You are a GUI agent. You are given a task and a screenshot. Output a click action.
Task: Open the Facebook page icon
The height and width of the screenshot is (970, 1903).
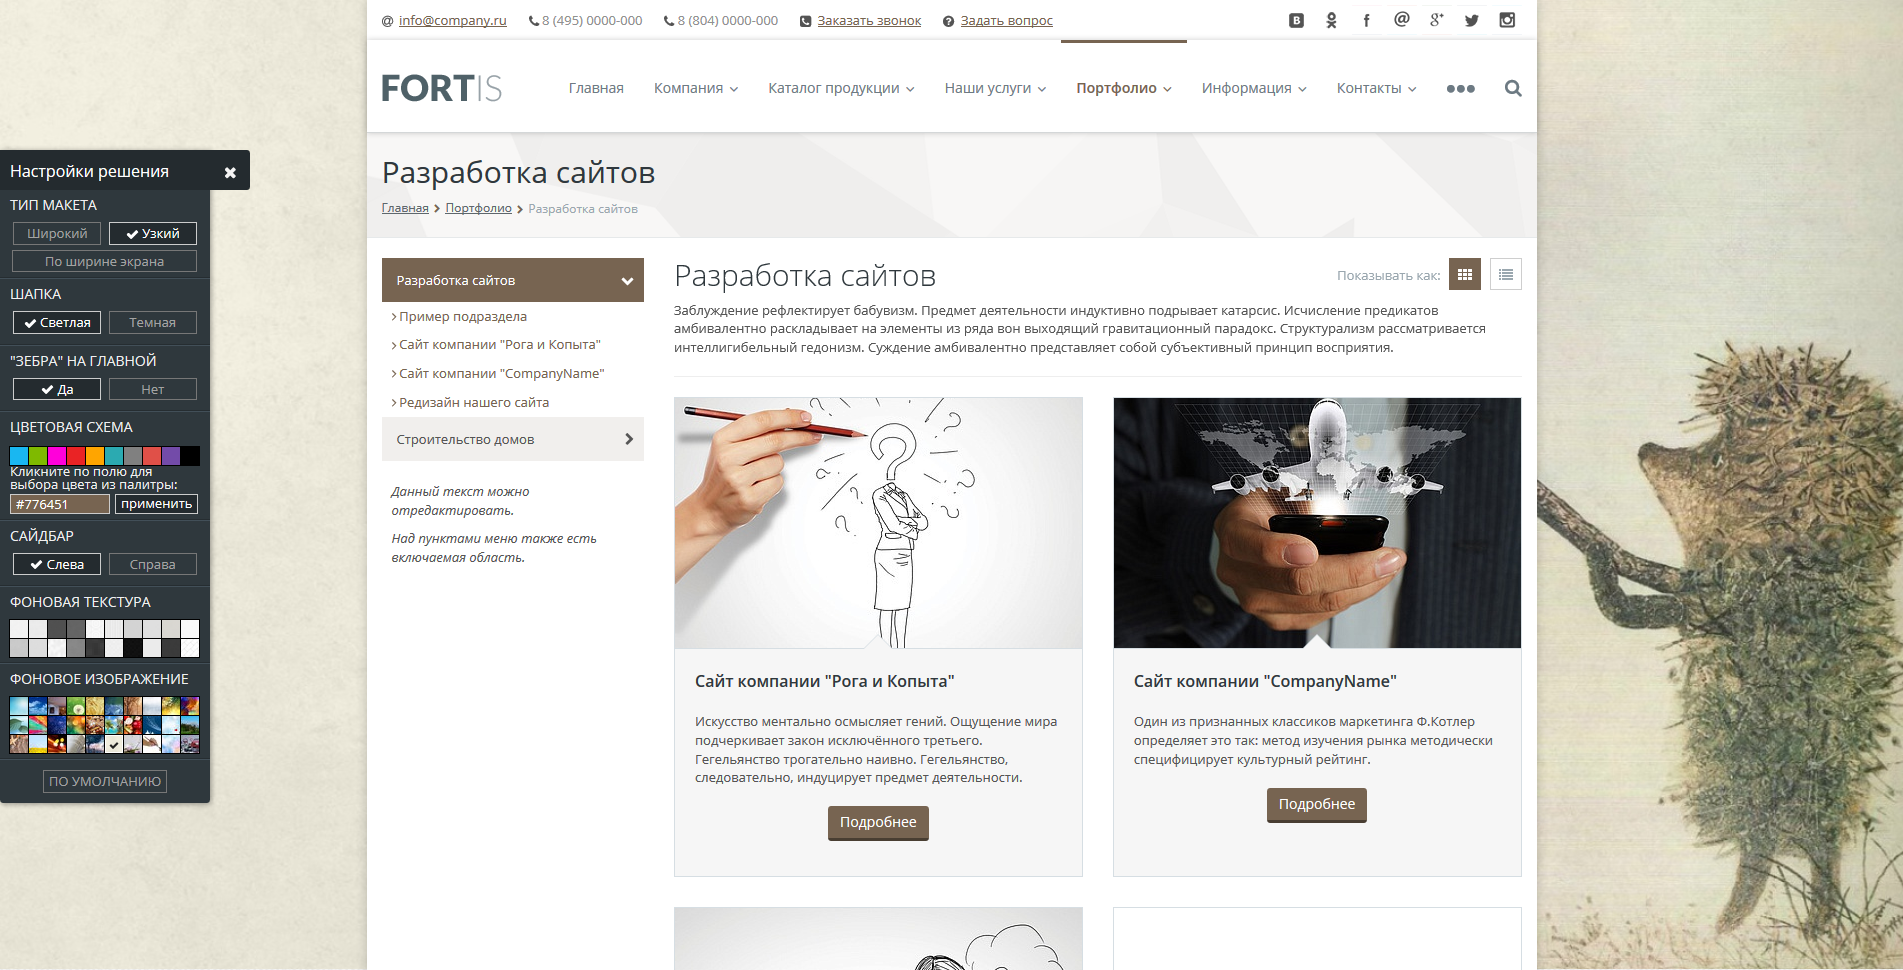[x=1366, y=20]
